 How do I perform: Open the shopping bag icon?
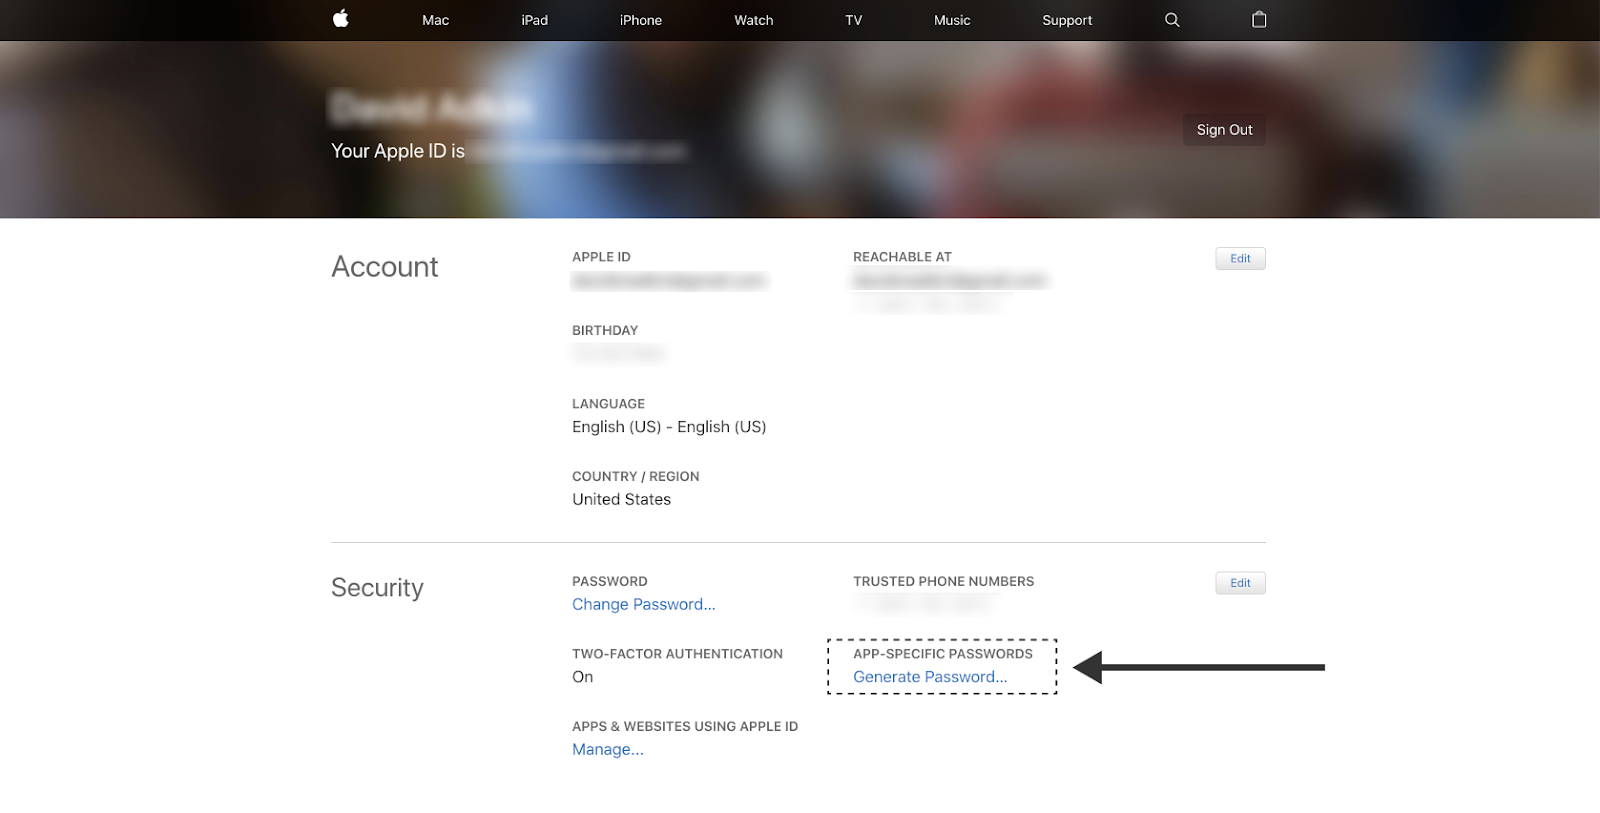point(1259,20)
